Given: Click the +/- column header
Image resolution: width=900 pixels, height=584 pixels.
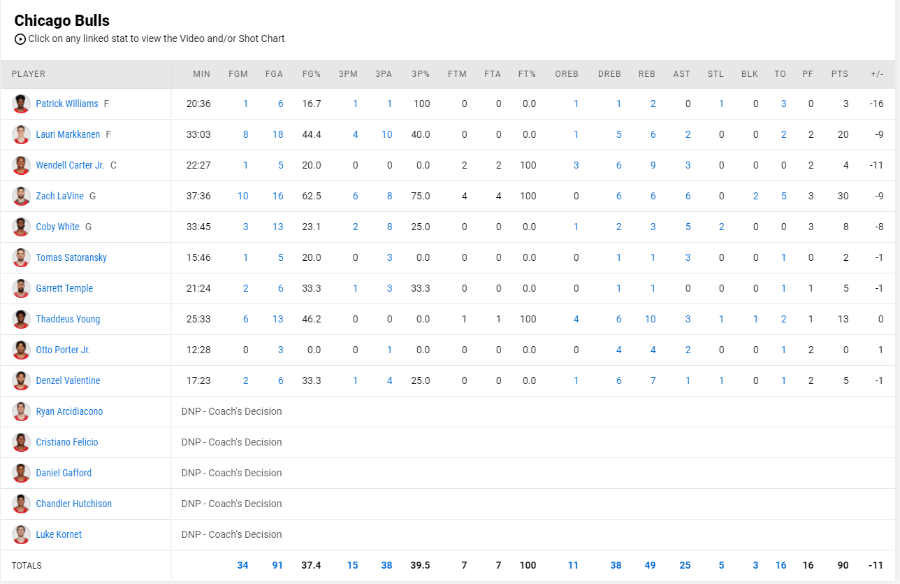Looking at the screenshot, I should point(877,74).
